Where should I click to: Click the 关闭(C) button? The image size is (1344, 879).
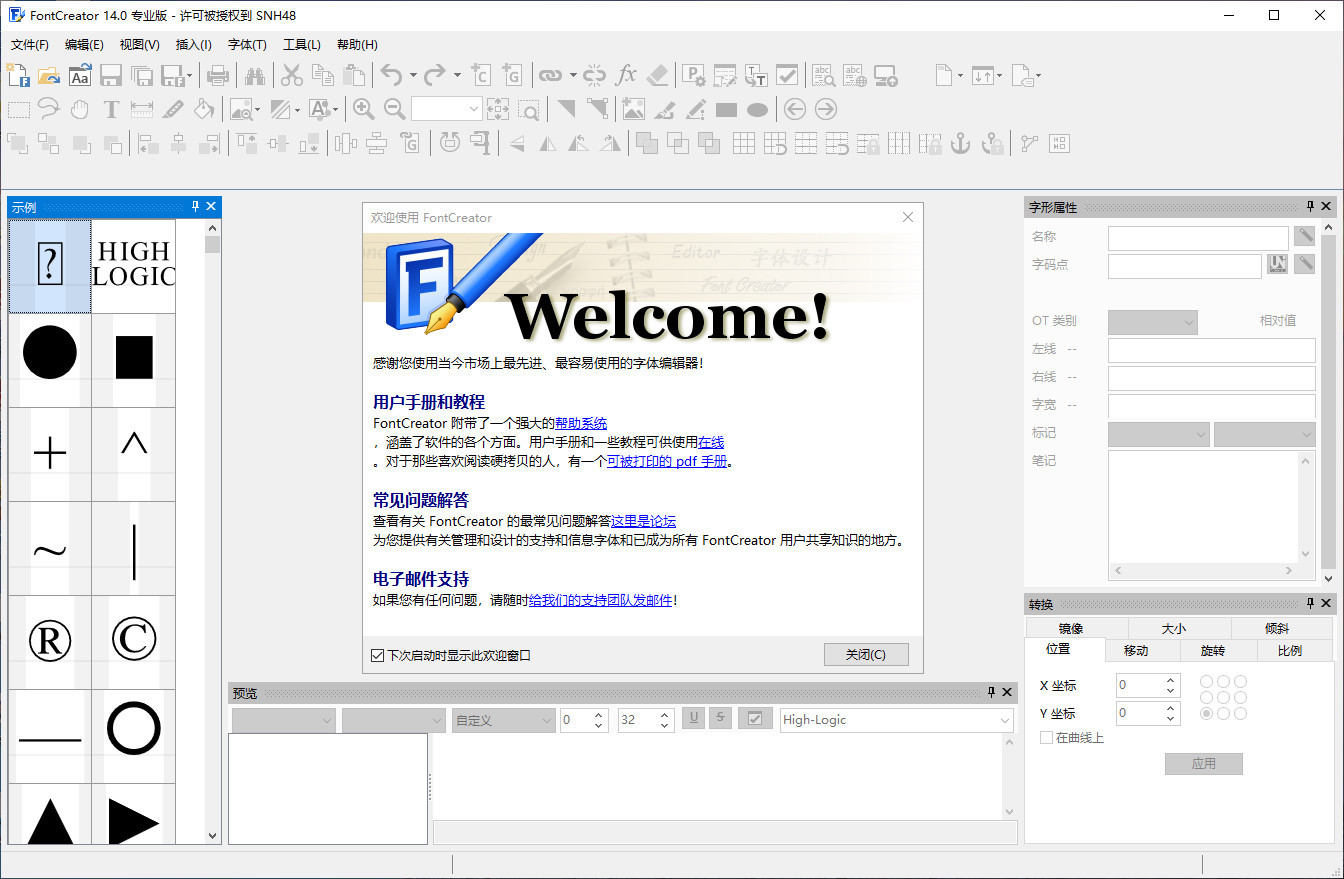click(x=866, y=655)
